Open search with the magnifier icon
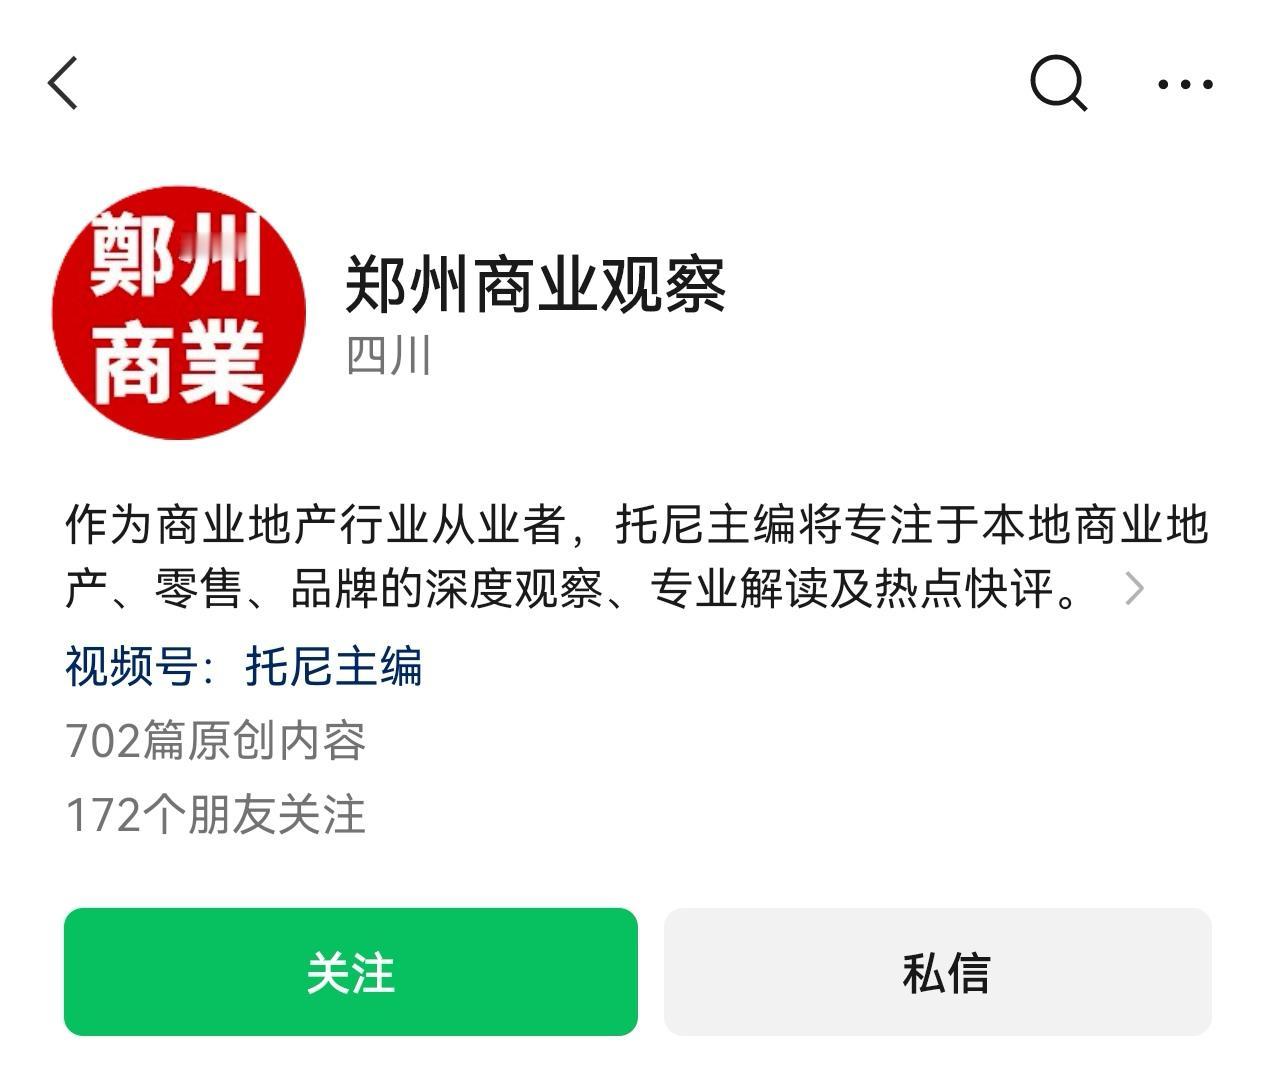 (1058, 82)
